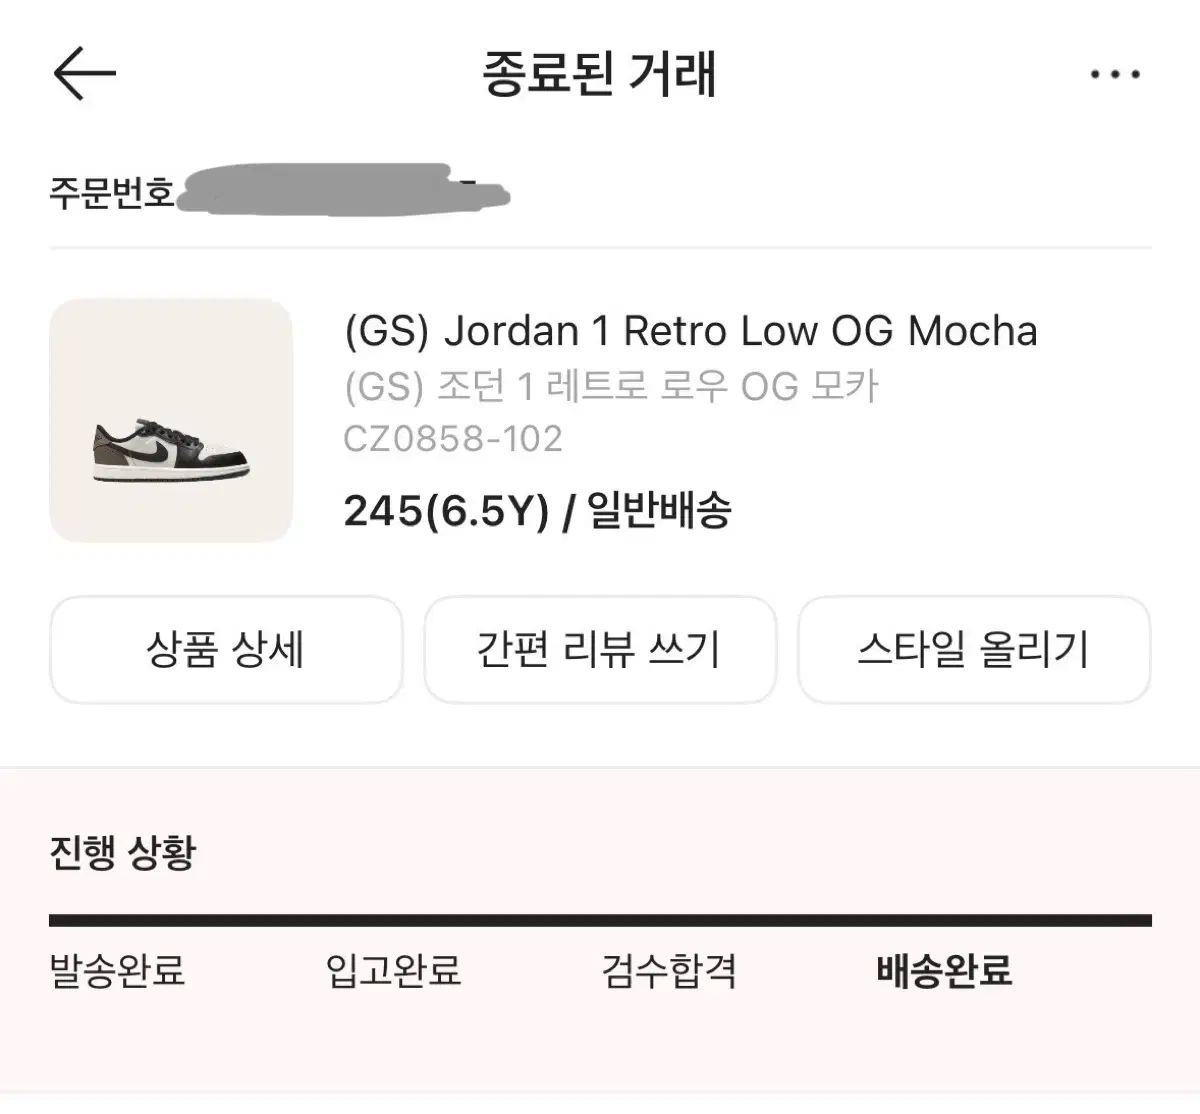This screenshot has width=1200, height=1114.
Task: Select the 검수합격 progress step
Action: coord(669,970)
